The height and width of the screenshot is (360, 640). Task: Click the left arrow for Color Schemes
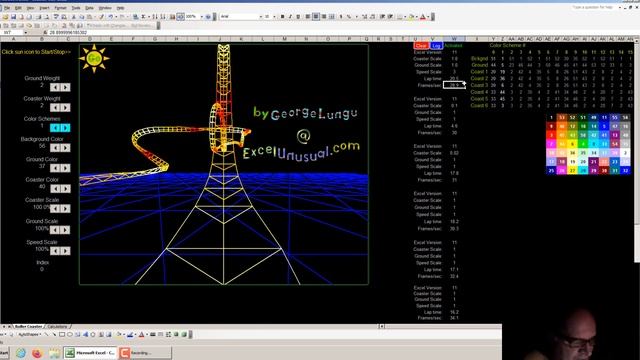(55, 128)
